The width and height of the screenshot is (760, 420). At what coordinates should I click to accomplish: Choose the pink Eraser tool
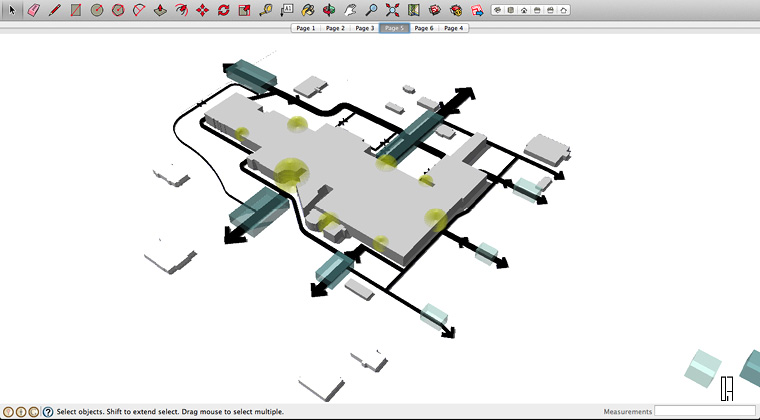point(33,10)
